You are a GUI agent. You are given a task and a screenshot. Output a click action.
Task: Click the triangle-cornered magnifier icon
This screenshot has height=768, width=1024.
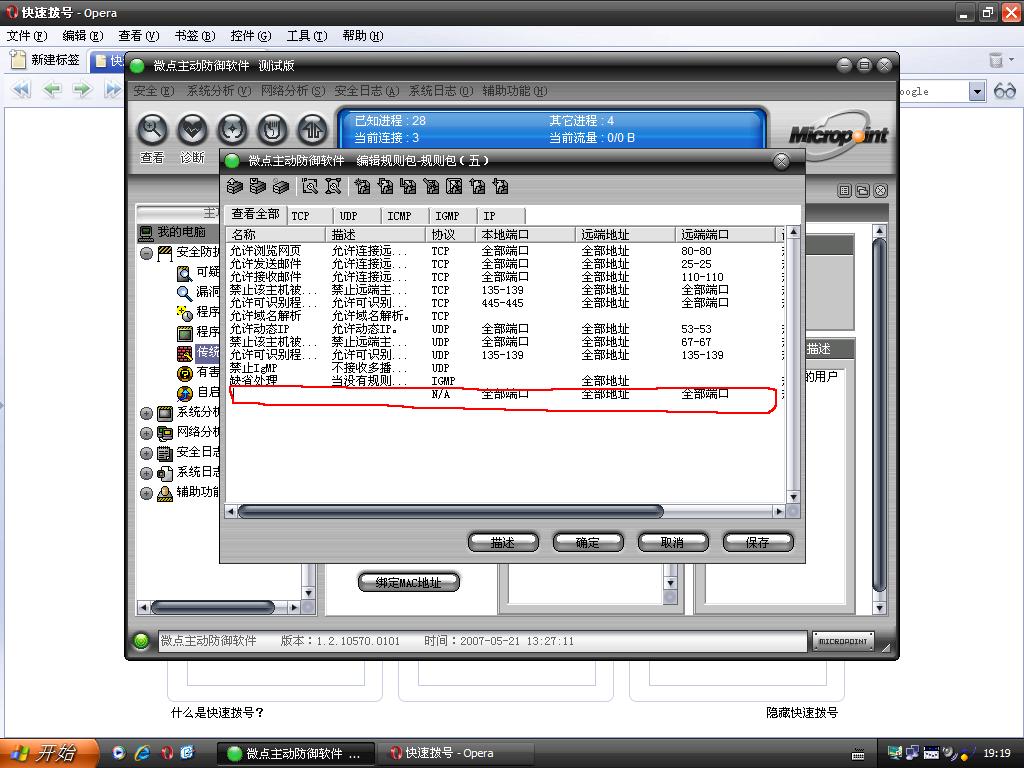pos(333,187)
